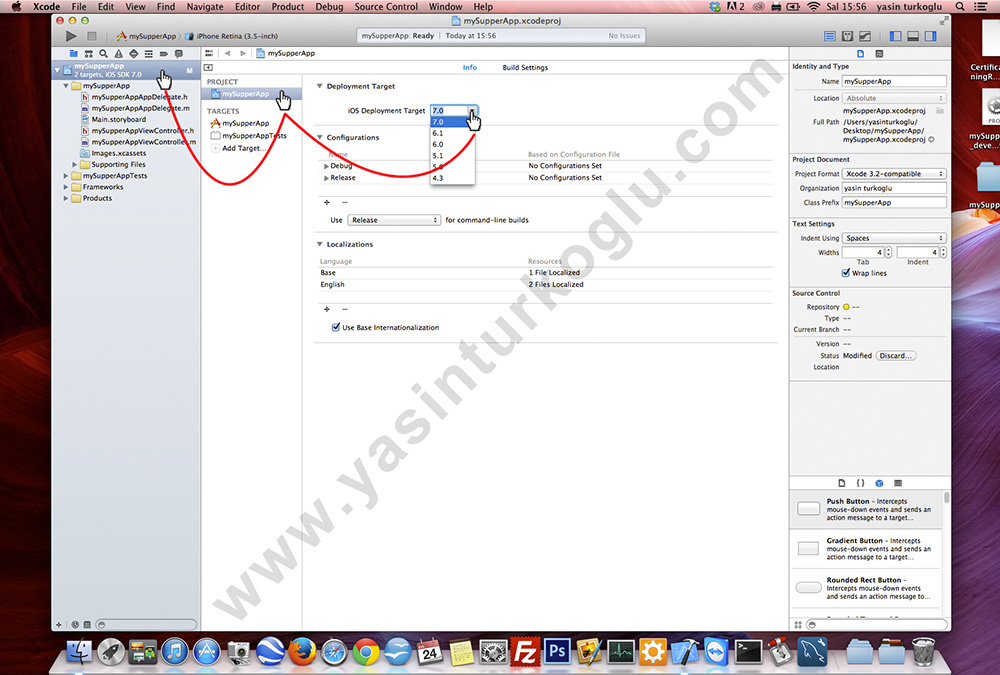
Task: Open the Project Format dropdown
Action: [893, 174]
